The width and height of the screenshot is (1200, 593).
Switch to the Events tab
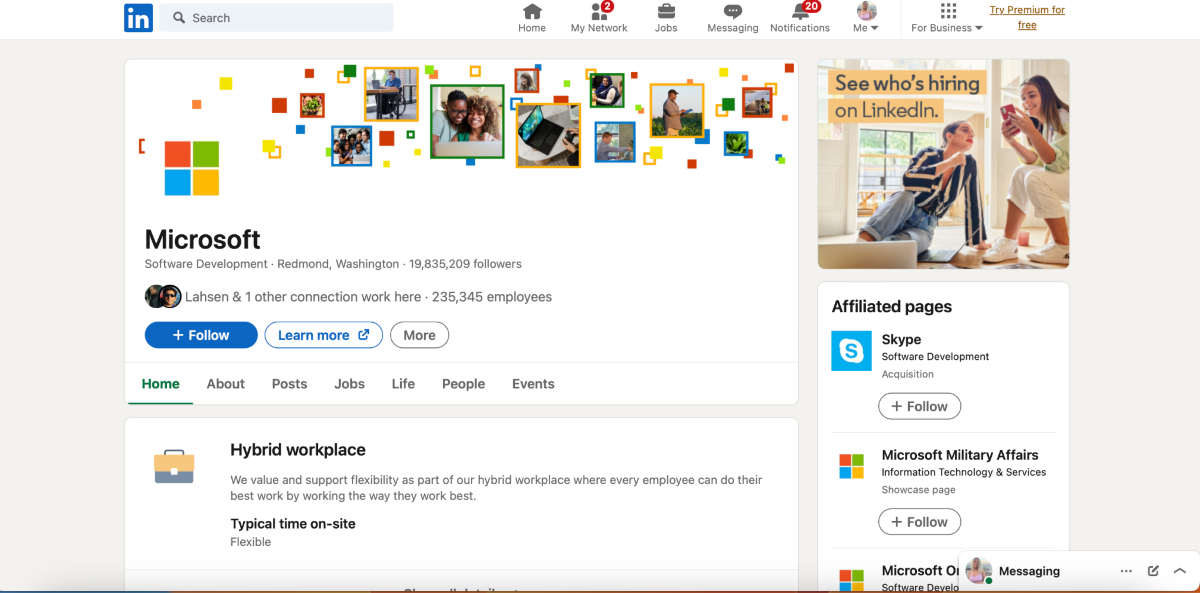point(533,384)
